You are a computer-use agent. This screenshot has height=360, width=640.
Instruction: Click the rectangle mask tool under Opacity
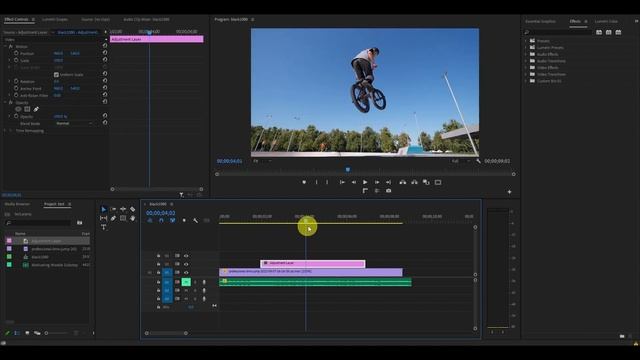tap(27, 109)
